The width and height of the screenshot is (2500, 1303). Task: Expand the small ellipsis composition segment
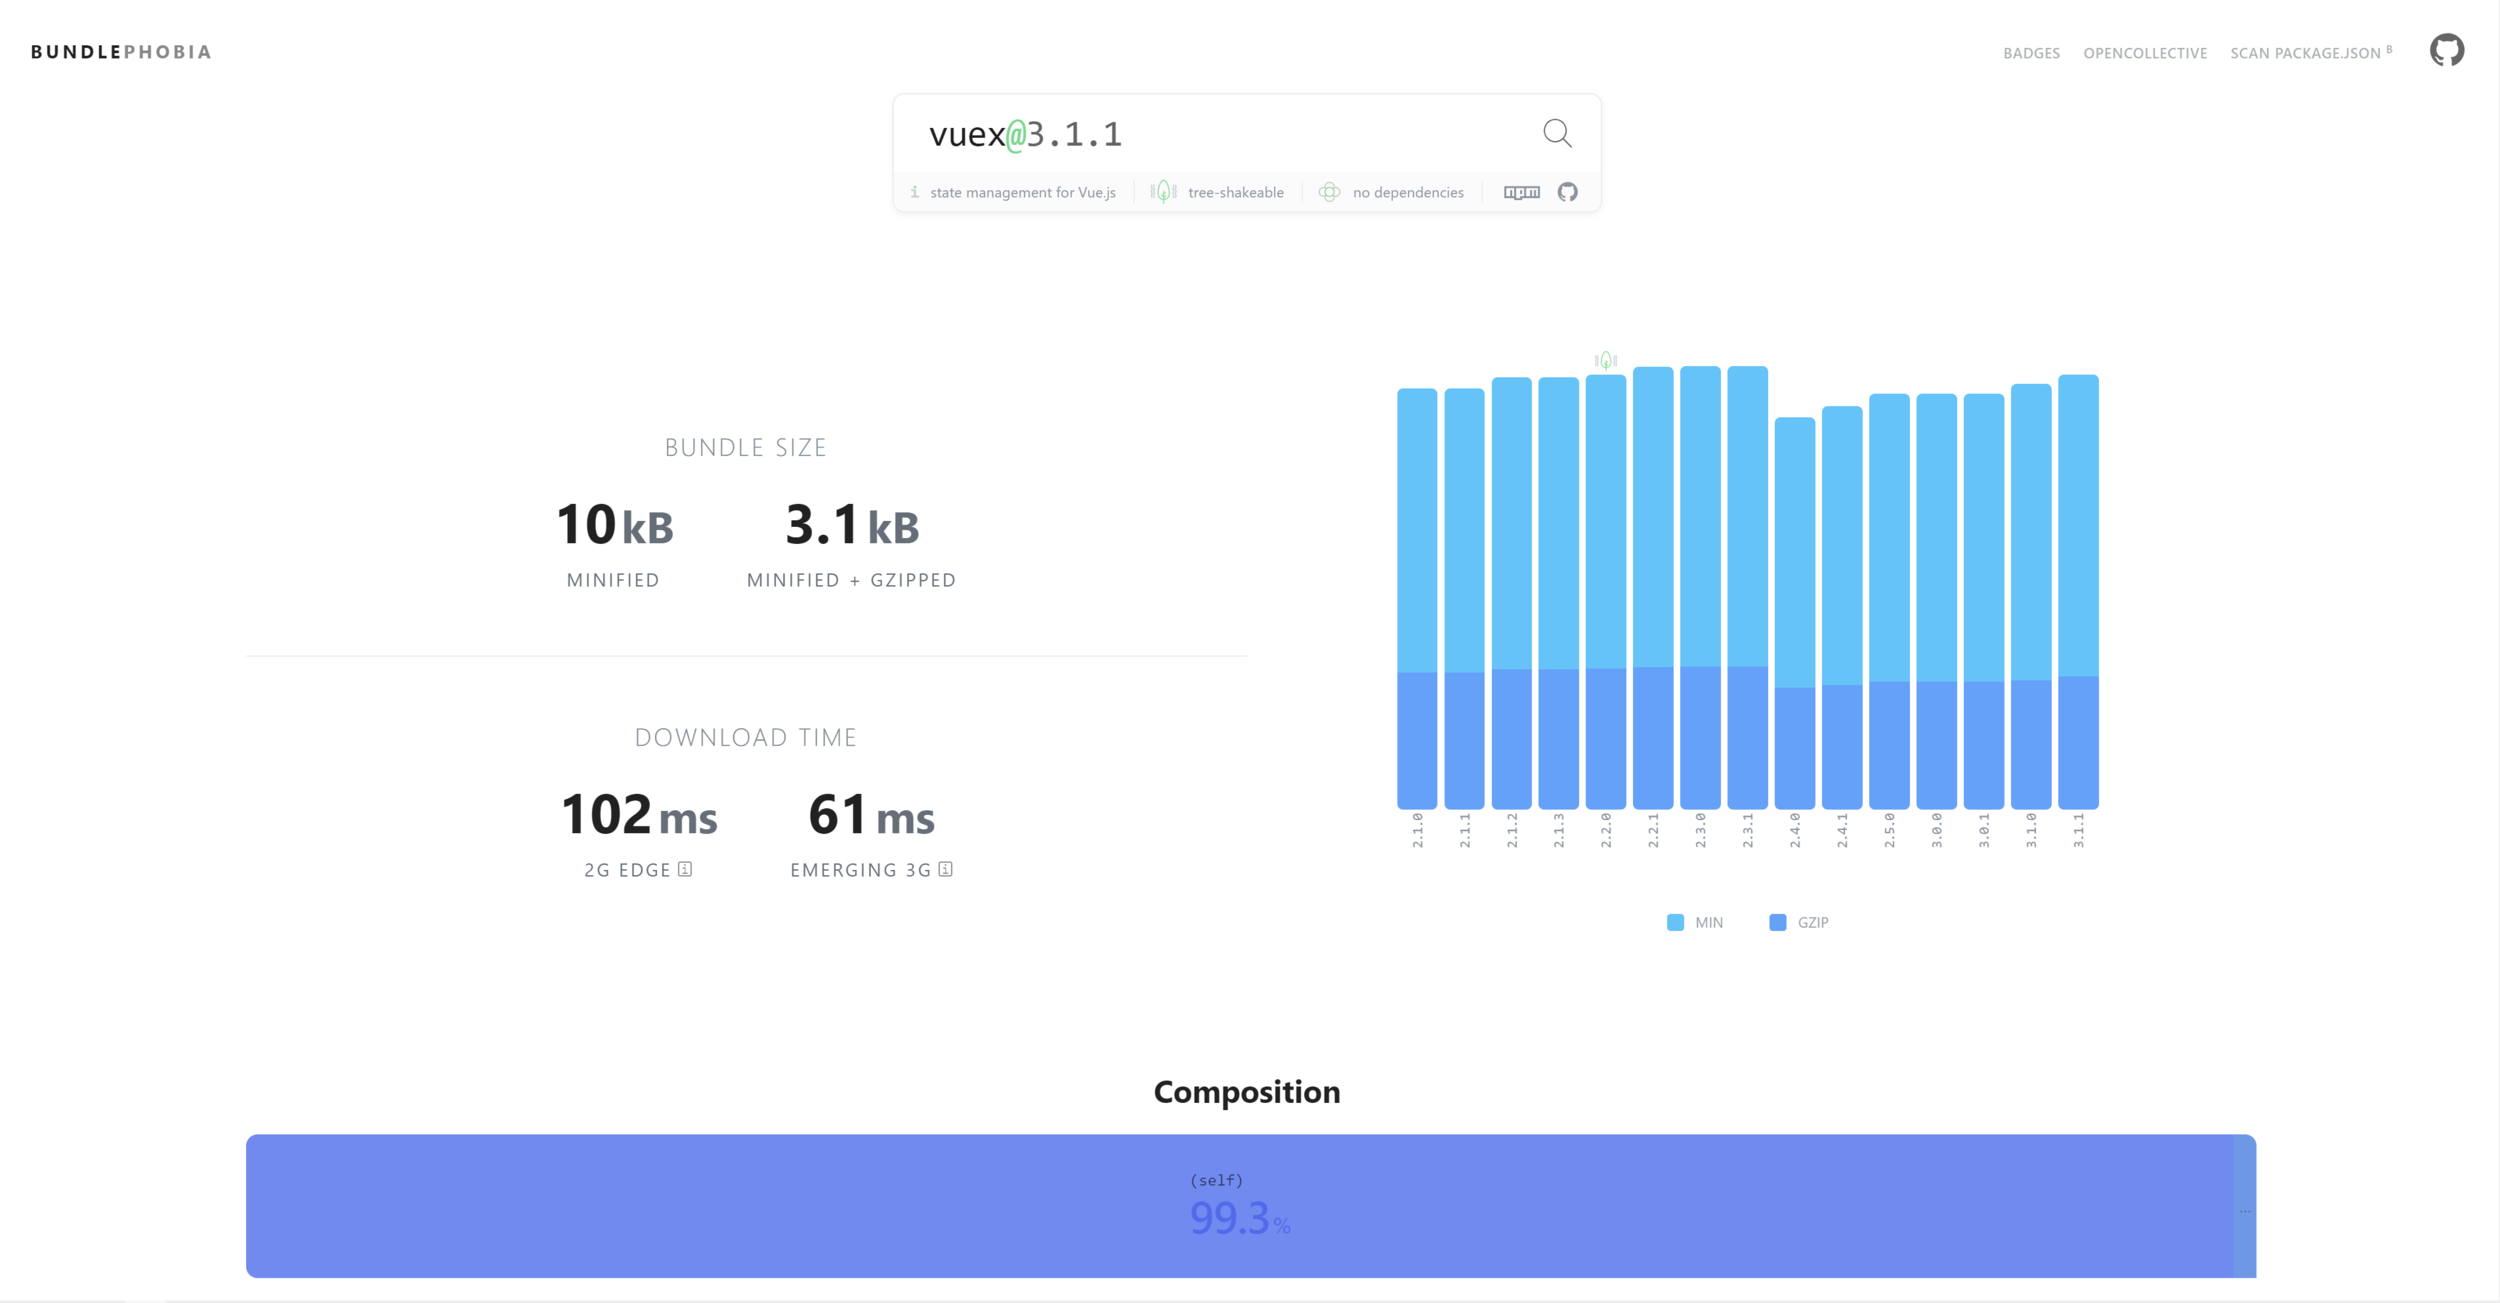(x=2245, y=1210)
